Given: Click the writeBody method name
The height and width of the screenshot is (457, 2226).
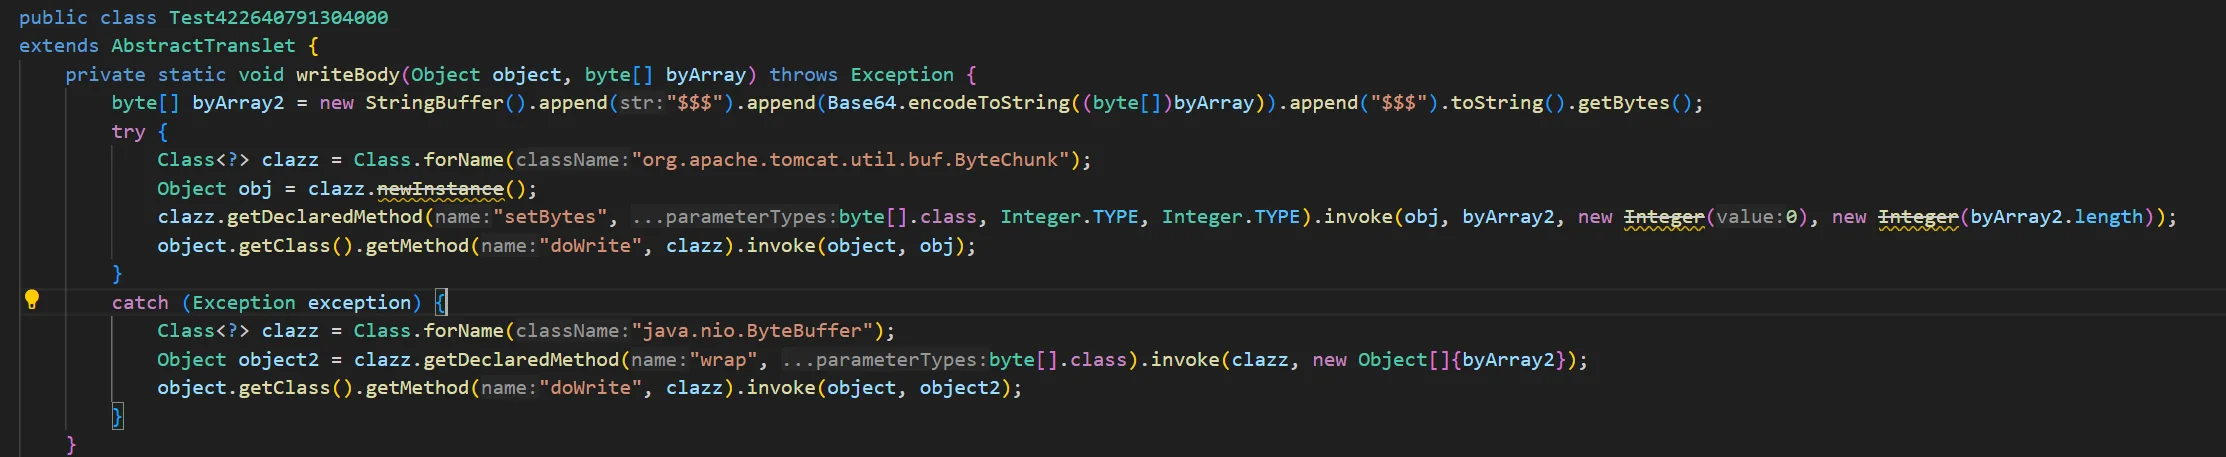Looking at the screenshot, I should pyautogui.click(x=347, y=75).
